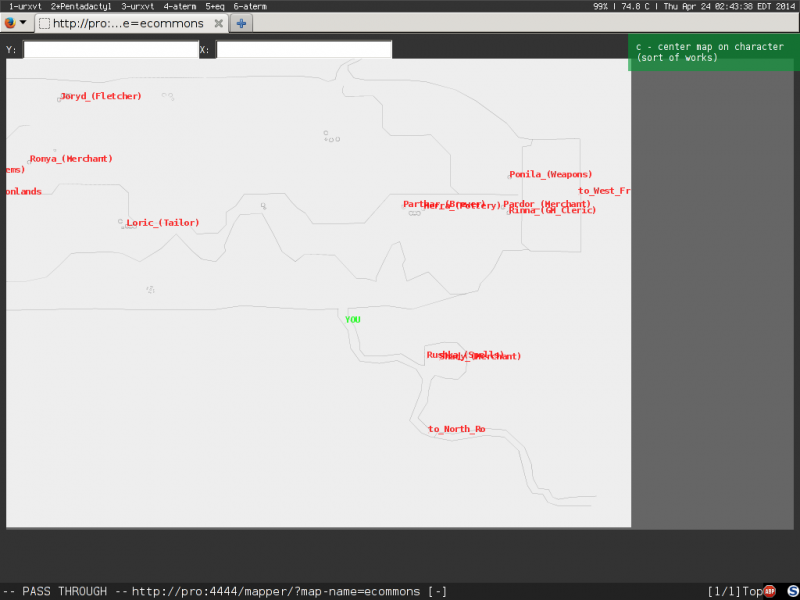Switch to workspace 4-aterm
Screen dimensions: 800x600
click(x=180, y=6)
